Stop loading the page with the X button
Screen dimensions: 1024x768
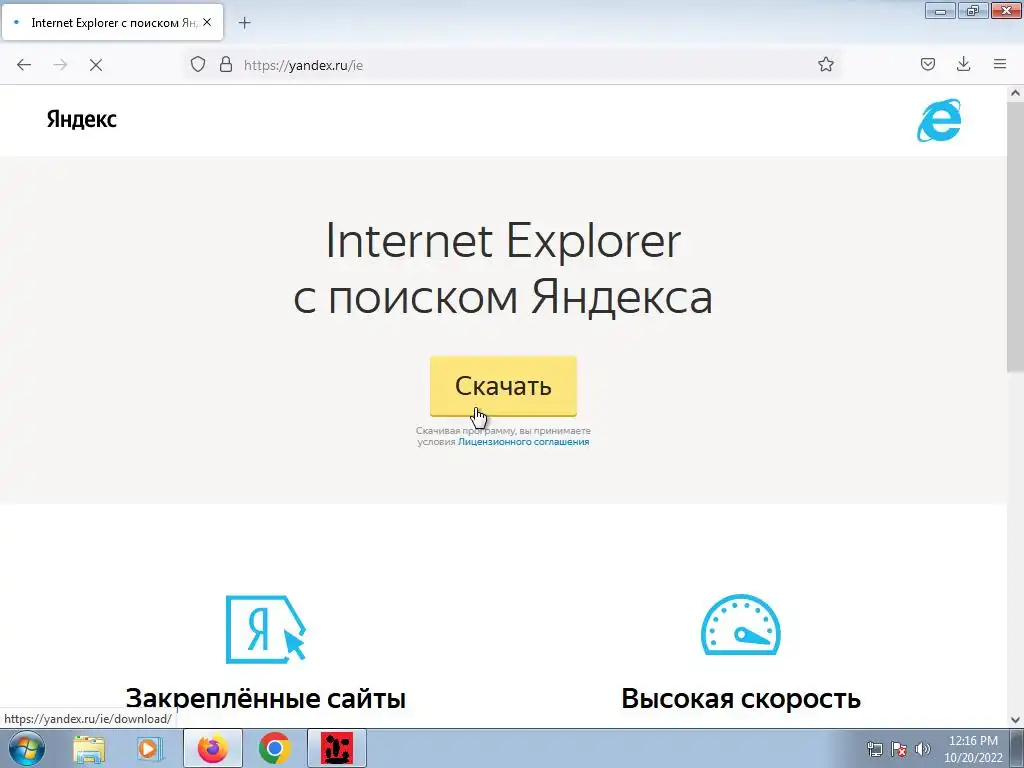(x=95, y=65)
